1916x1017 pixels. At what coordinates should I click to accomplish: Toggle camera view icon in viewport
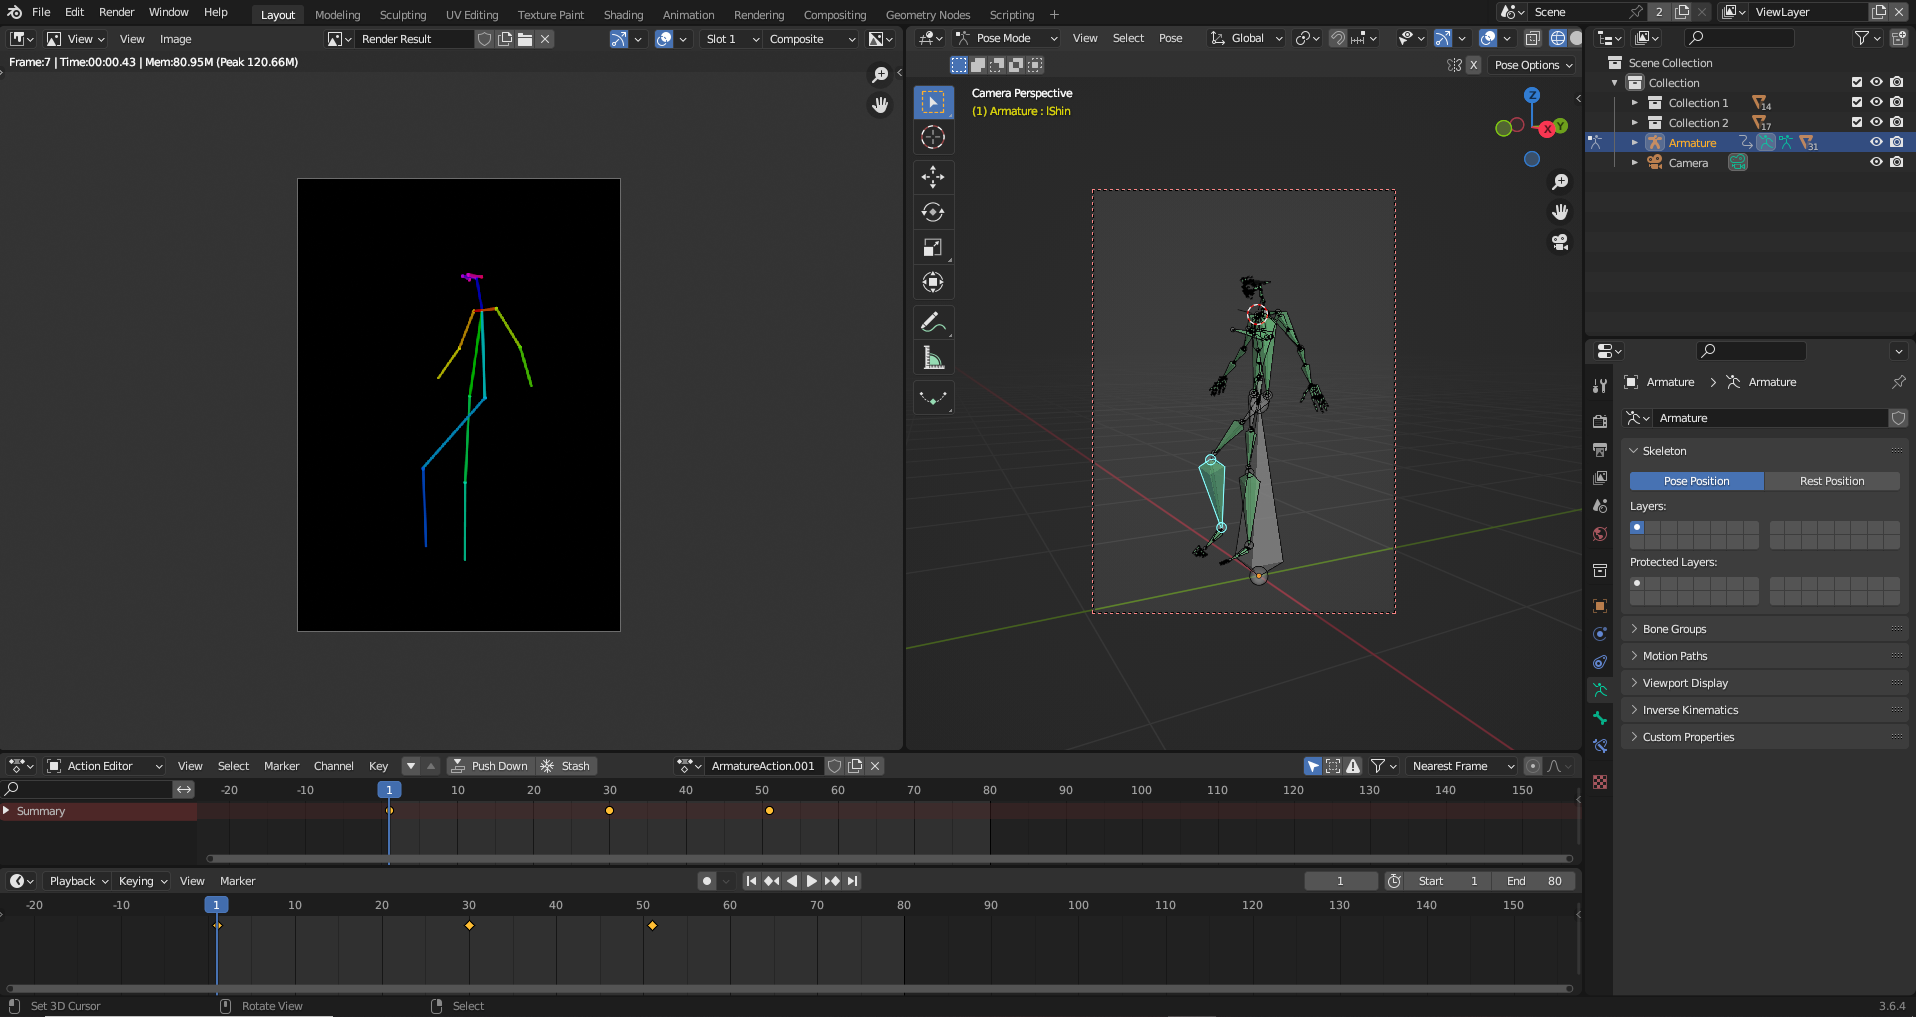coord(1560,242)
